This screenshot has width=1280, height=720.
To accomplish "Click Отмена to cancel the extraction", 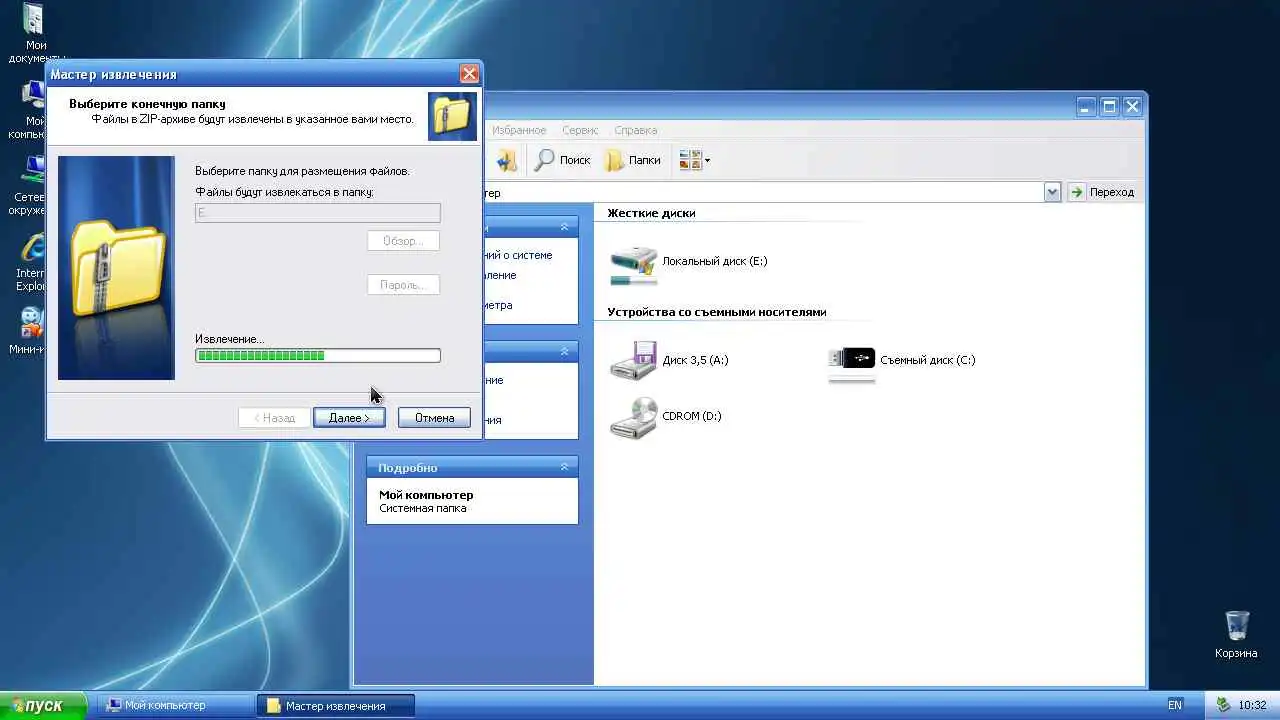I will pyautogui.click(x=434, y=418).
